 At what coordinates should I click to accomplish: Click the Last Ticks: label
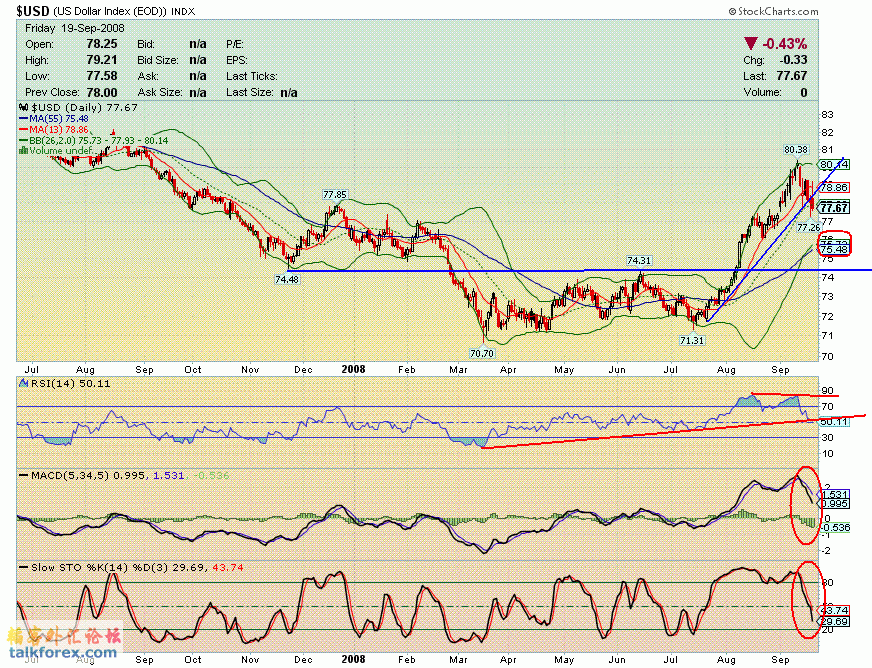coord(252,76)
